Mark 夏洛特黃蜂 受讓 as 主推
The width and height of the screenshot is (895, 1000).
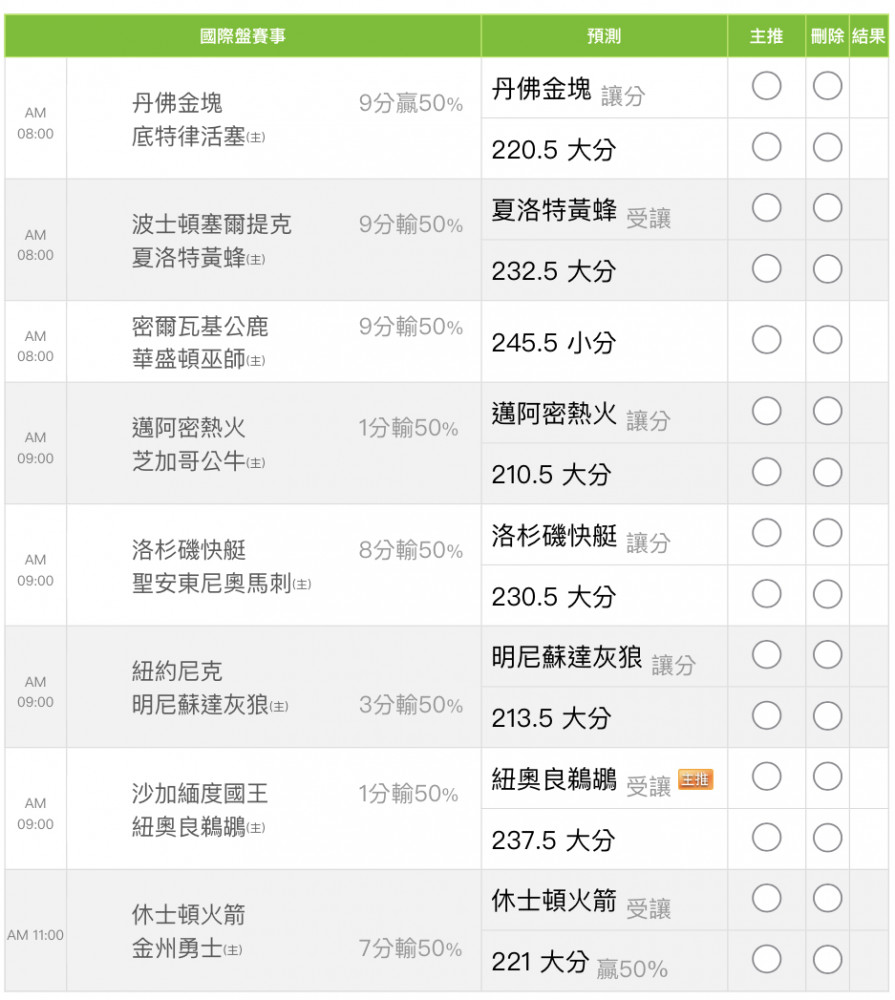coord(766,208)
